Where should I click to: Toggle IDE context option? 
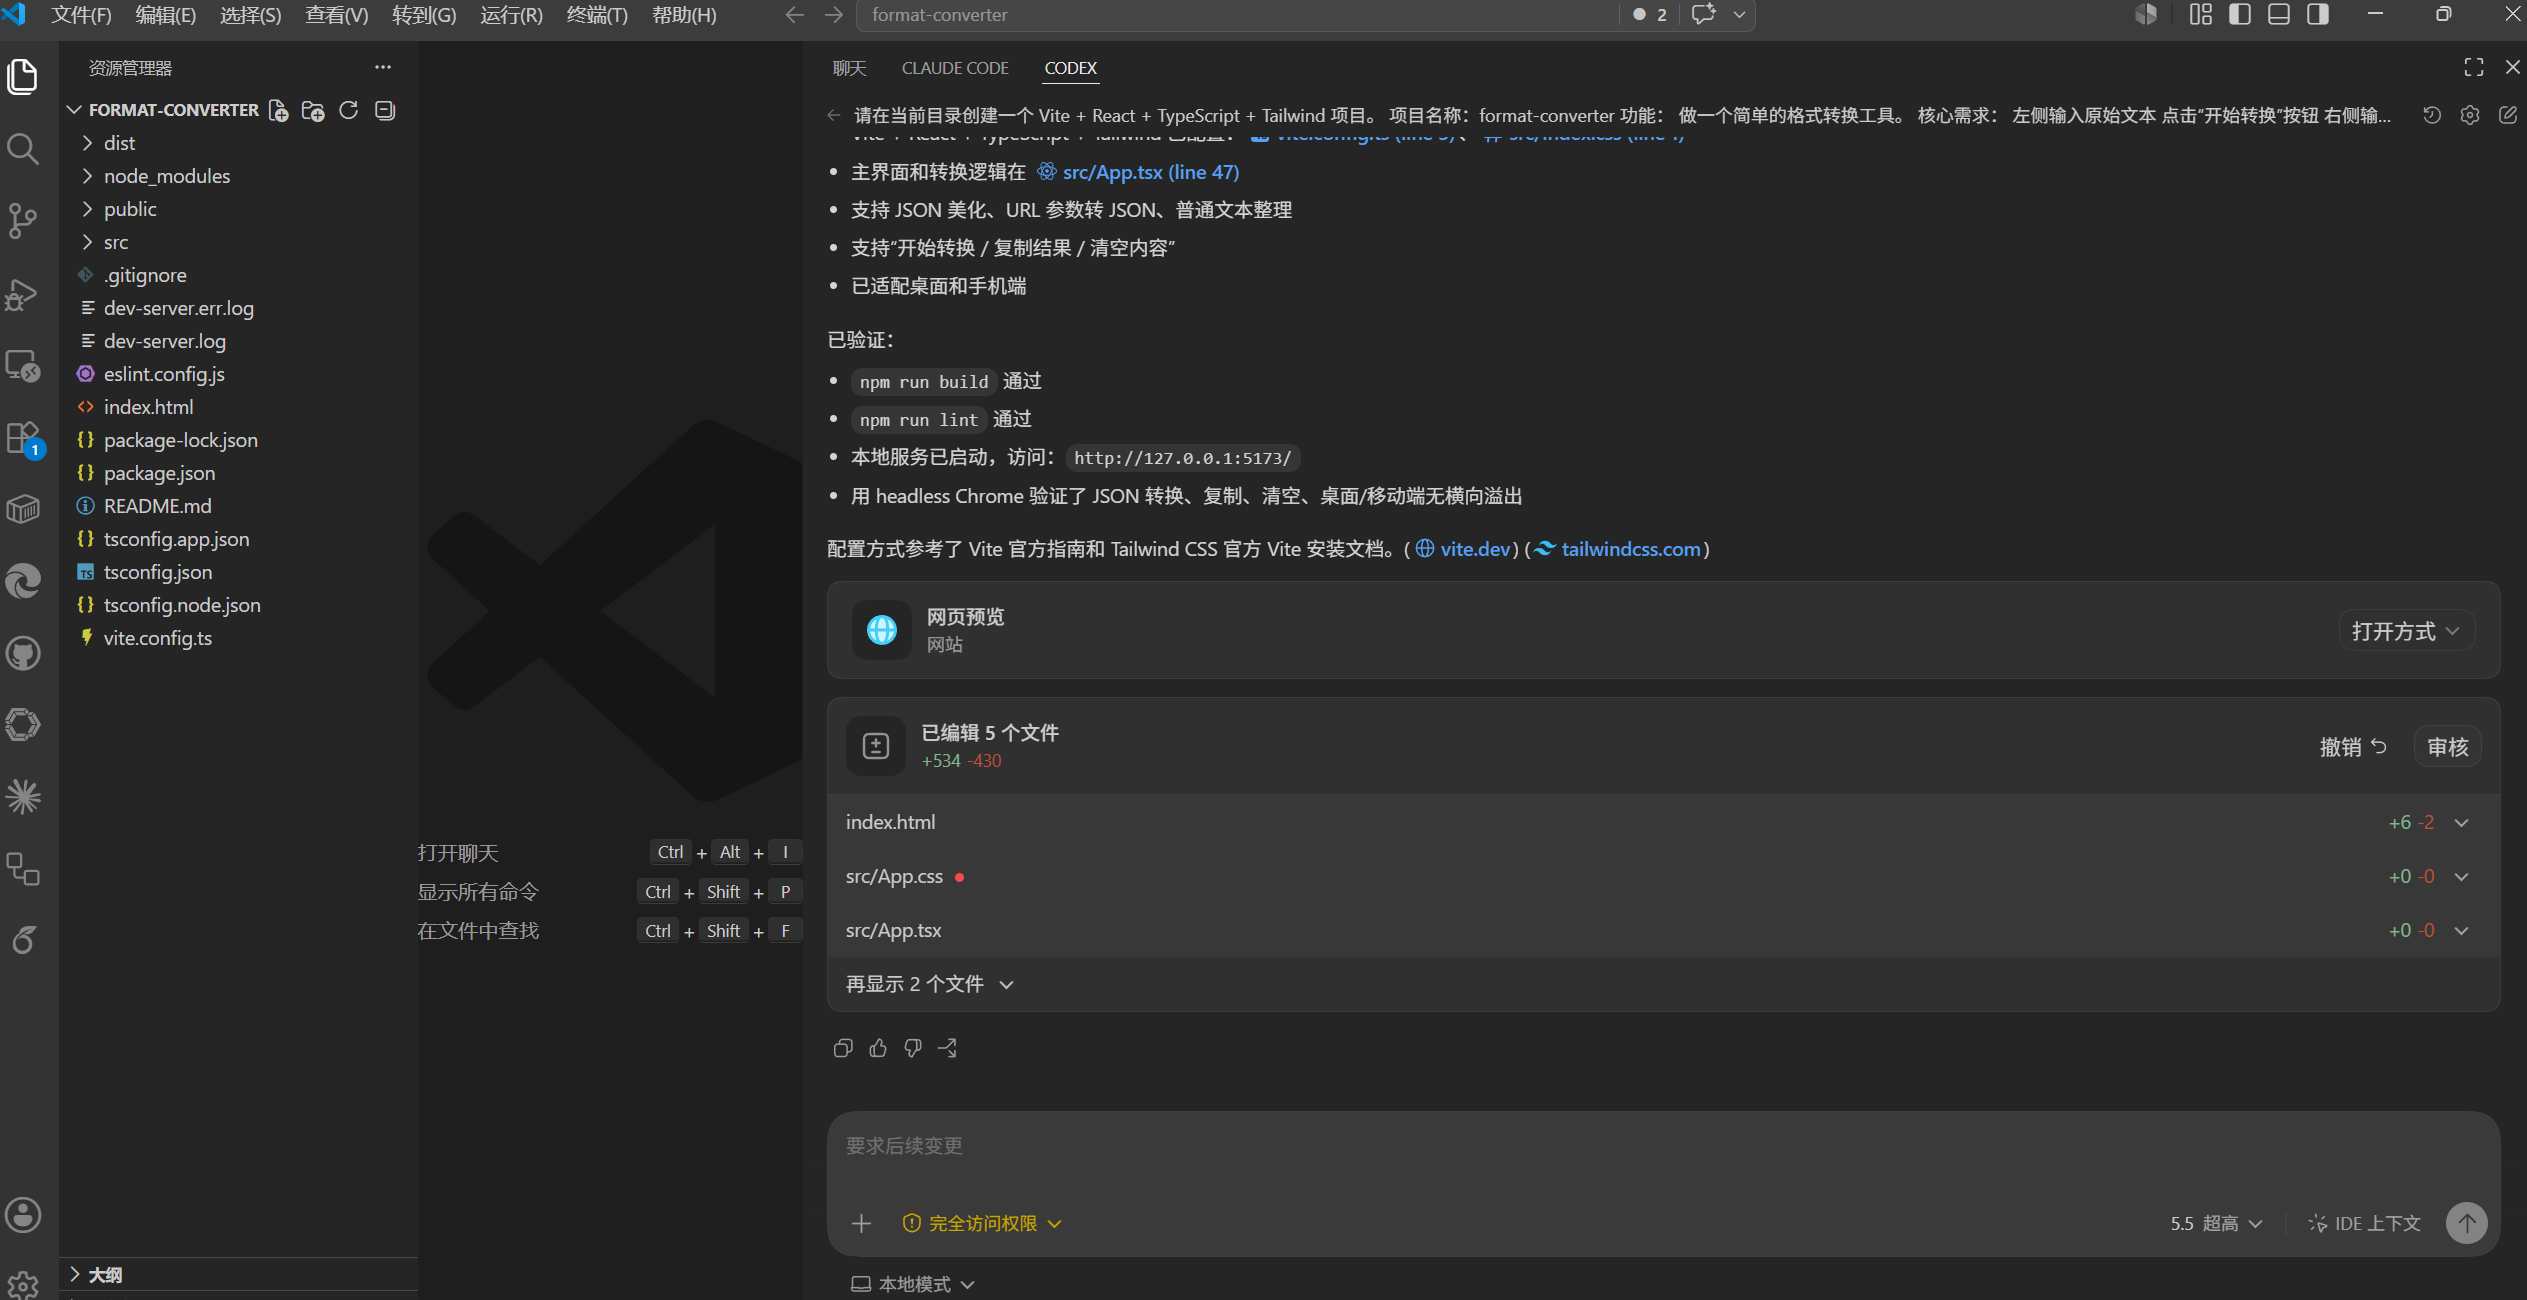click(2365, 1223)
